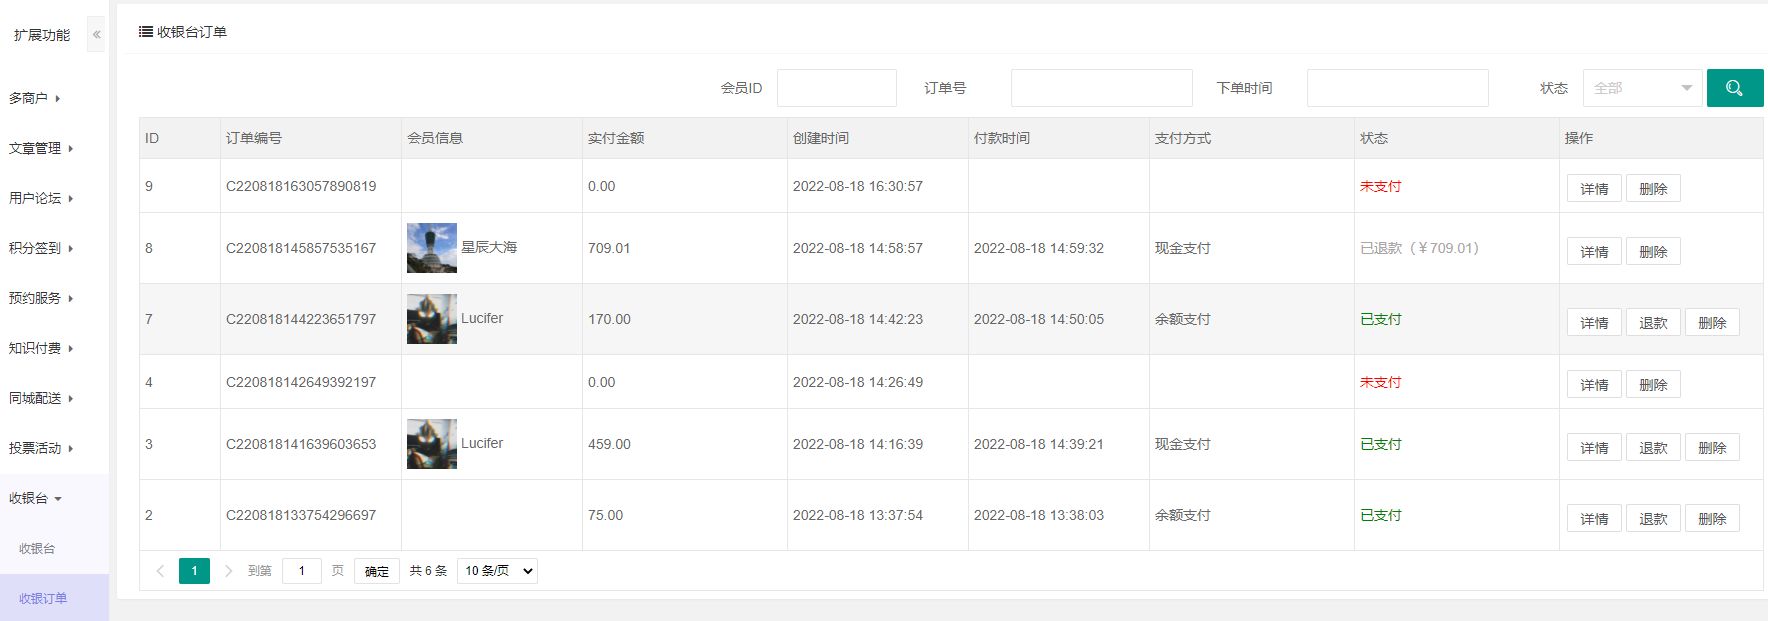Collapse the 收银台 sidebar section
The height and width of the screenshot is (621, 1768).
(35, 498)
